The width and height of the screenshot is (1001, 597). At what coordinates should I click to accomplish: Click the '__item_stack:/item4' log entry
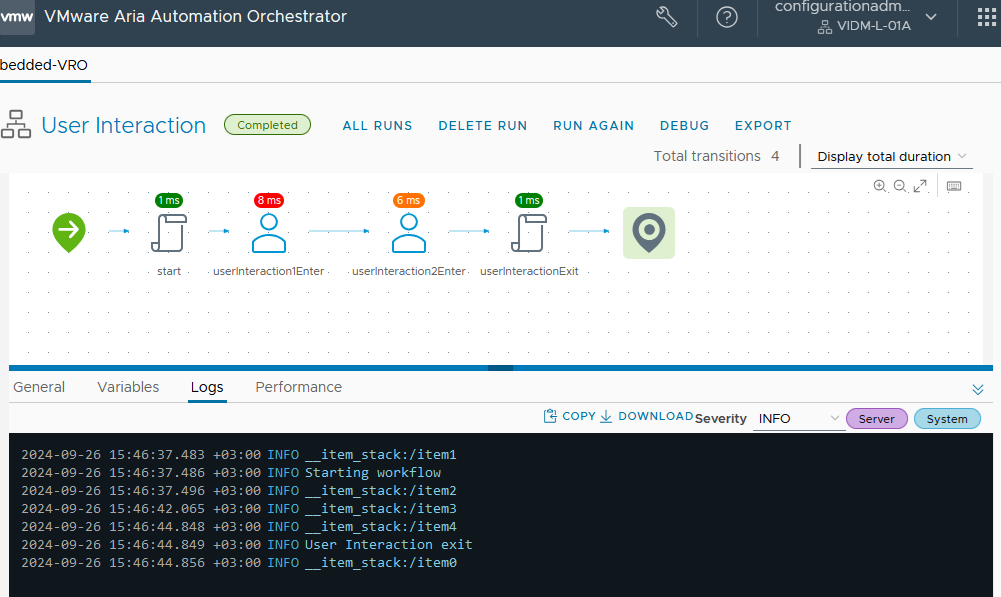pyautogui.click(x=380, y=527)
